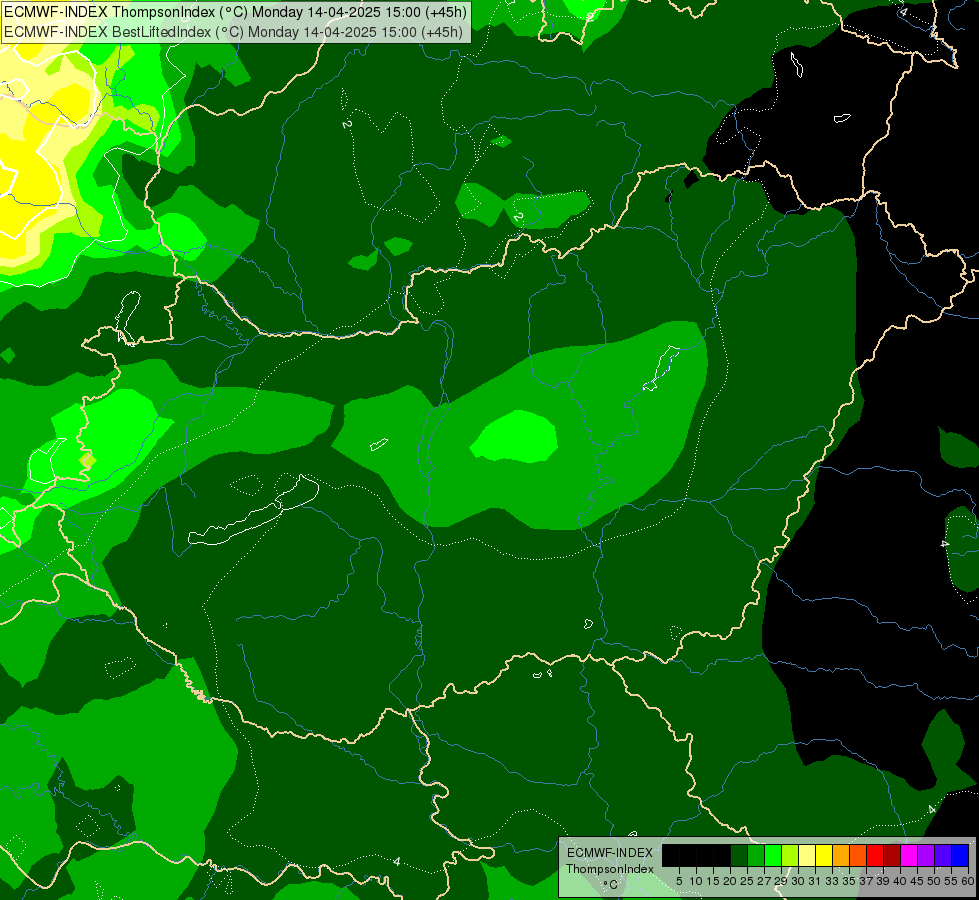Select the red 37–39 legend swatch
Screen dimensions: 979x900
(x=875, y=855)
